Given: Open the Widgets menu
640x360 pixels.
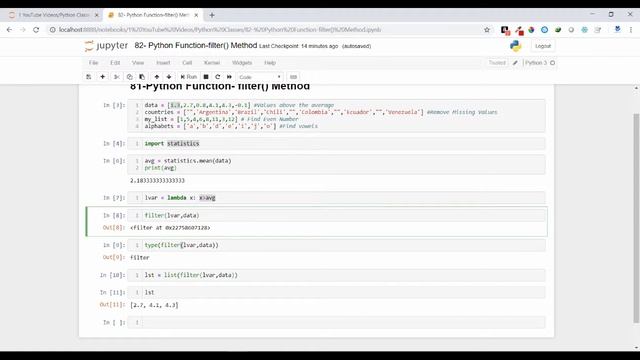Looking at the screenshot, I should click(x=242, y=63).
